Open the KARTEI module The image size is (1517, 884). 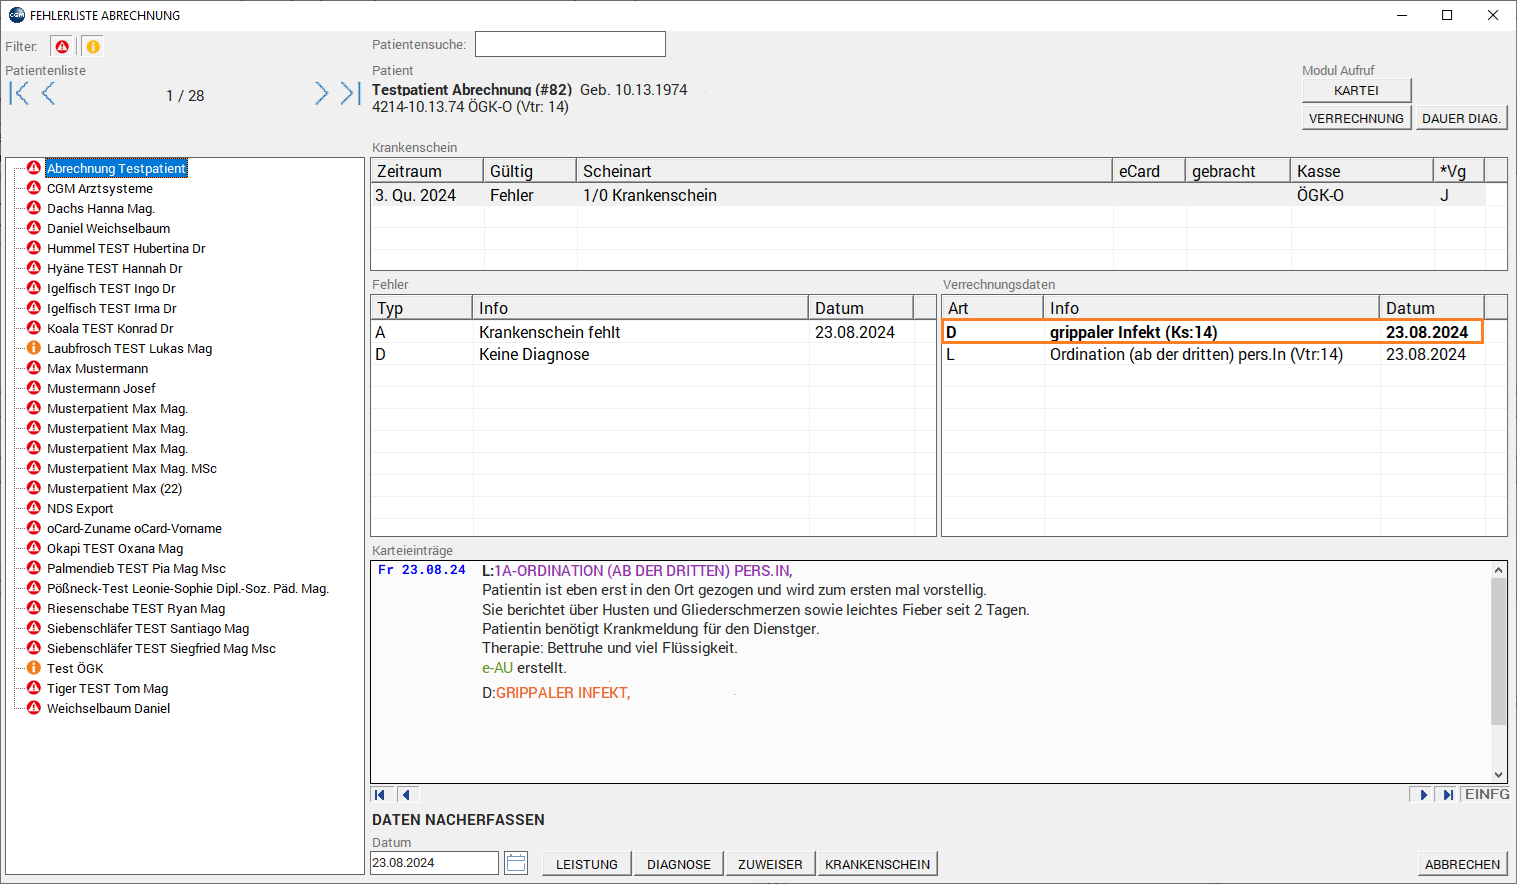tap(1356, 91)
